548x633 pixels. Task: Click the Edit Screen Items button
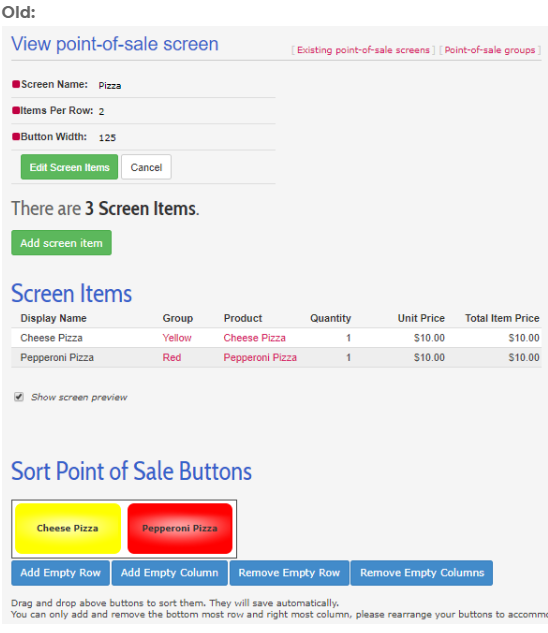click(69, 167)
